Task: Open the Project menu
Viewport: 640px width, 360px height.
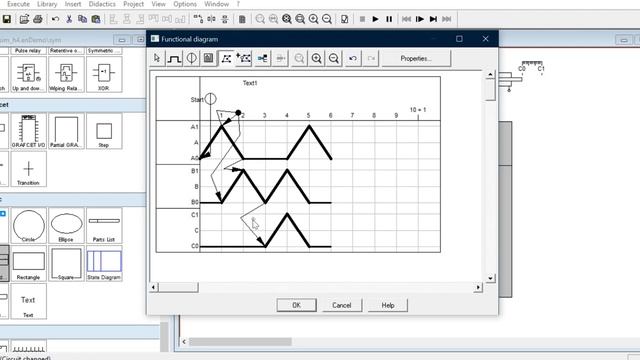Action: (x=133, y=4)
